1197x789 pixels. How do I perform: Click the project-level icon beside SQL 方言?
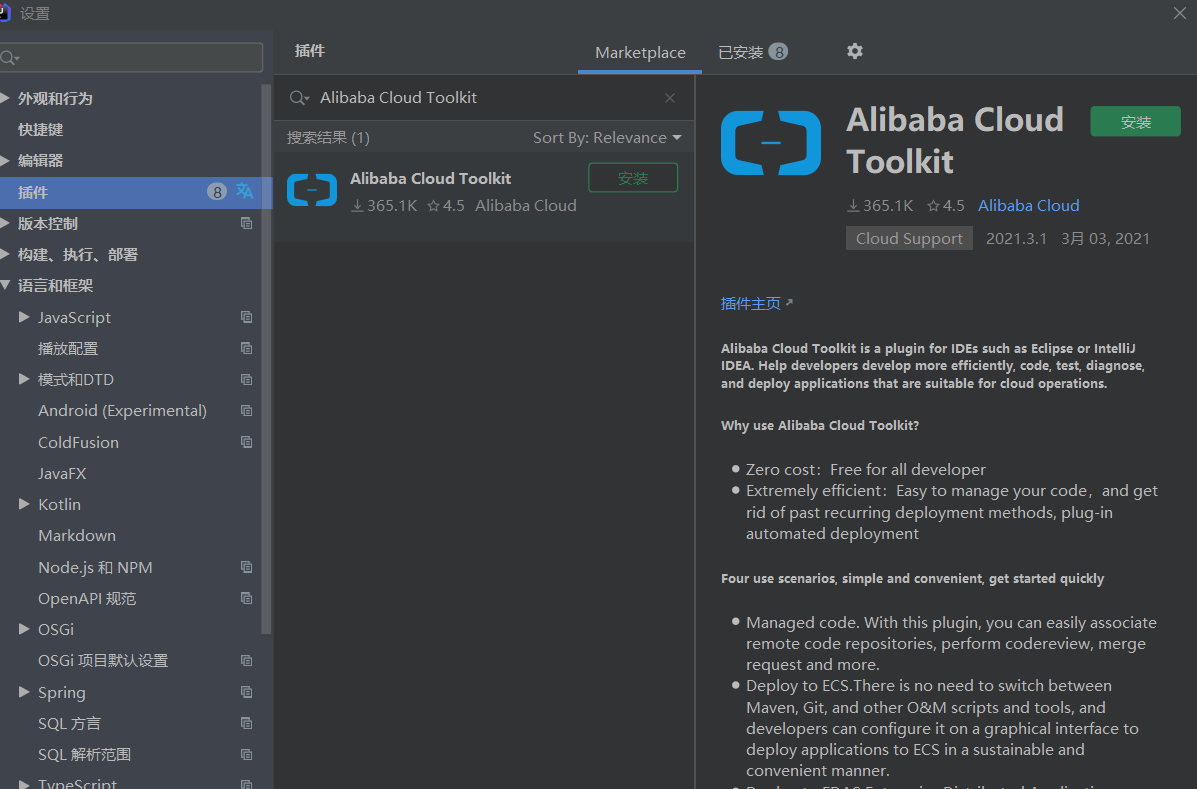[246, 723]
